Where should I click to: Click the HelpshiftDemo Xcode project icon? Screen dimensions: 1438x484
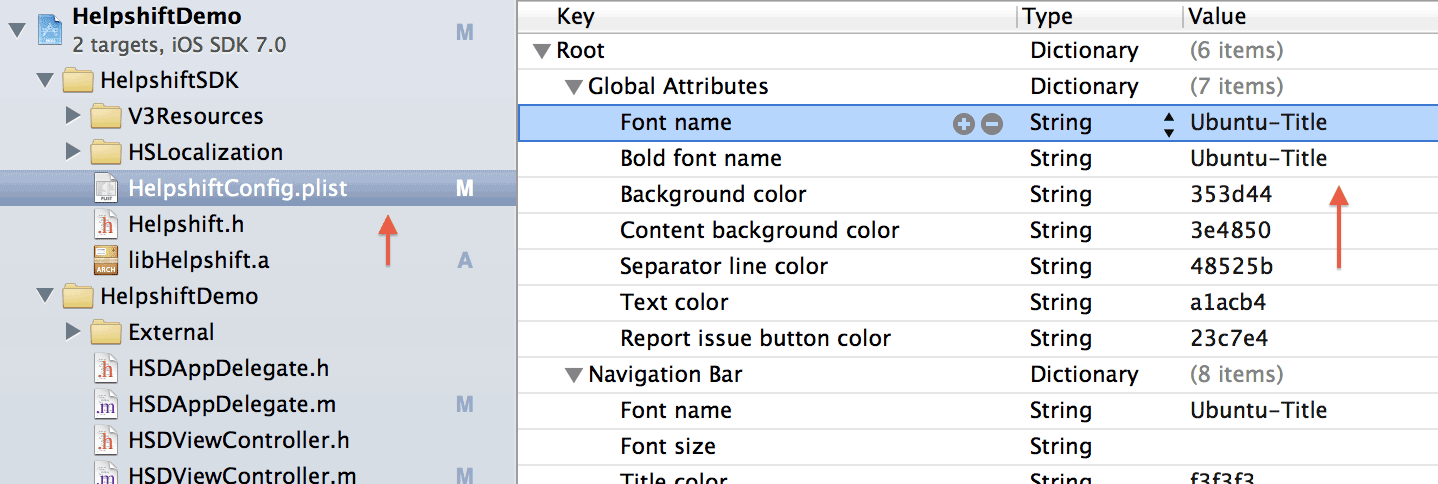click(50, 30)
